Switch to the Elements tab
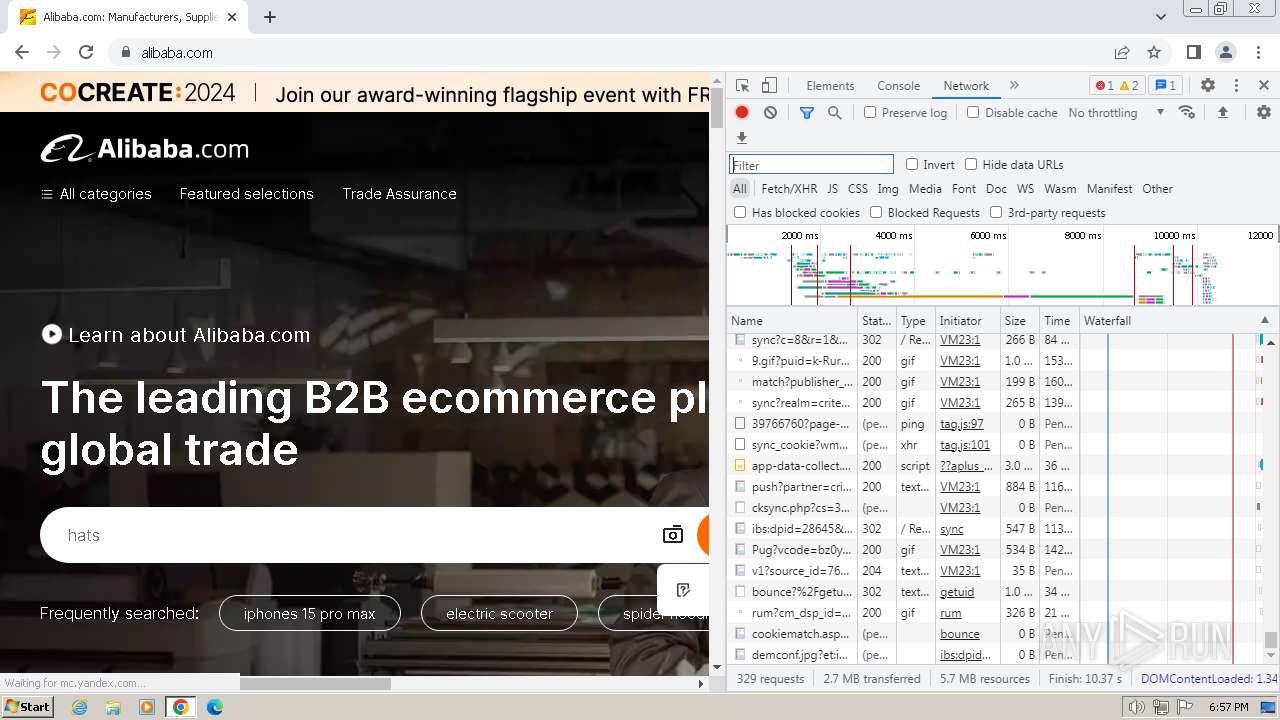The image size is (1280, 720). coord(830,86)
